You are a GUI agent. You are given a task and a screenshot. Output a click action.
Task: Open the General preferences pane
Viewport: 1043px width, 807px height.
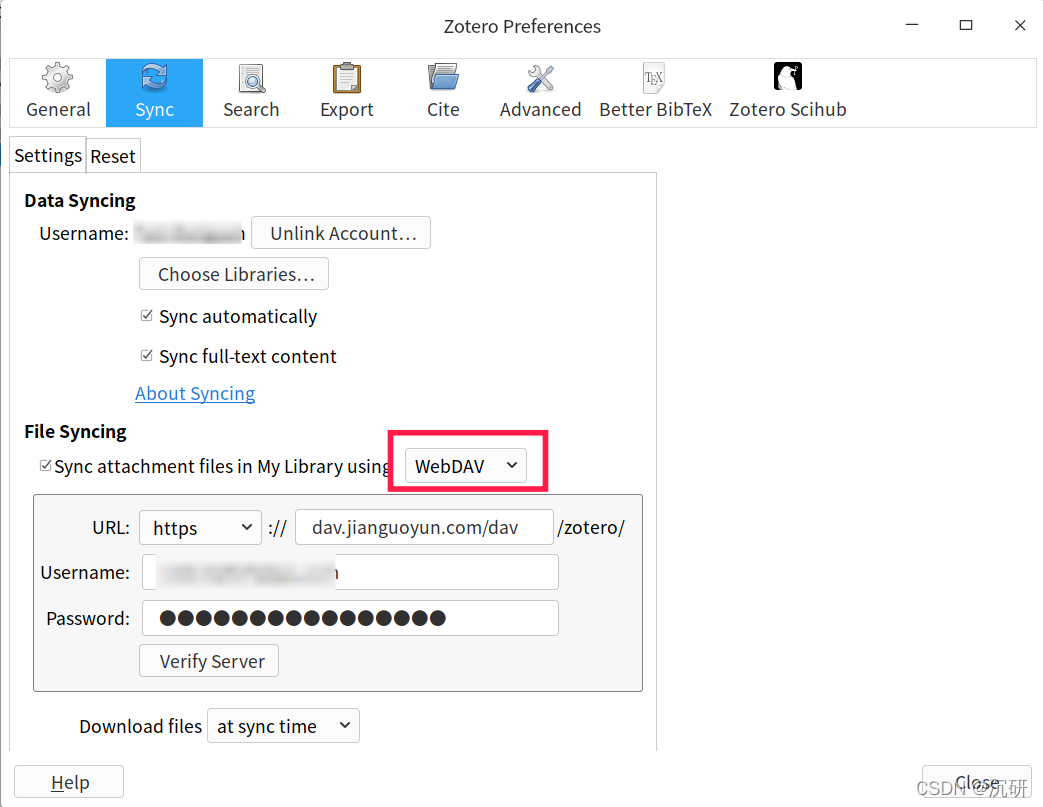click(x=58, y=92)
